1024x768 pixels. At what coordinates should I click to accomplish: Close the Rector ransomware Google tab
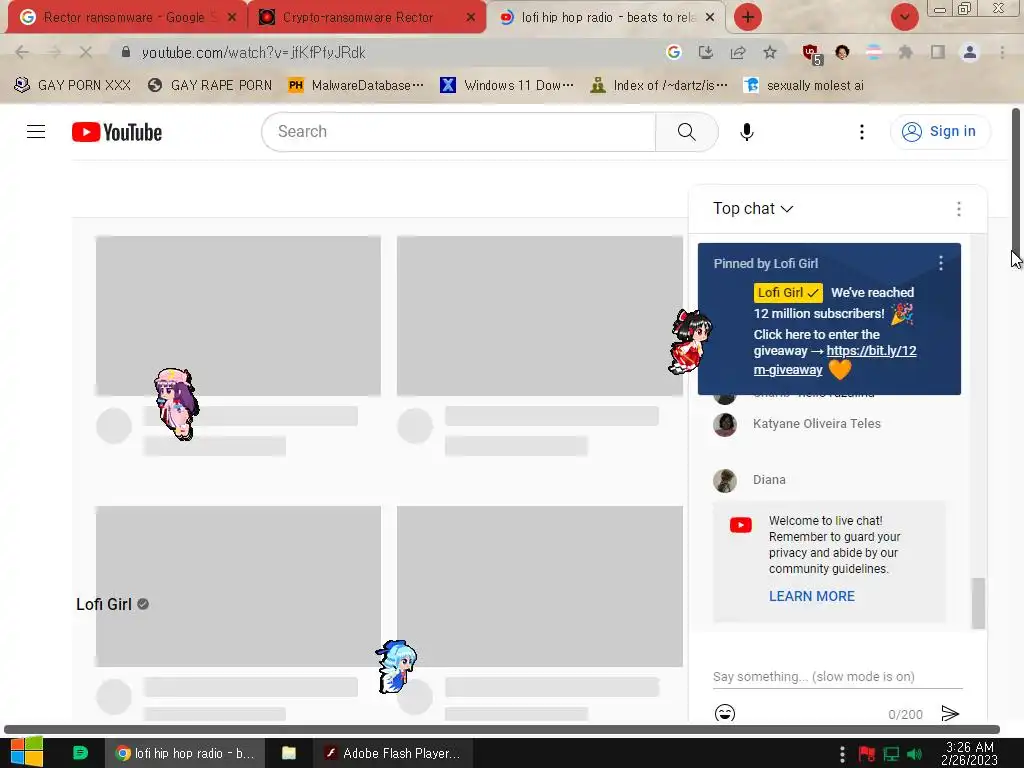(232, 18)
